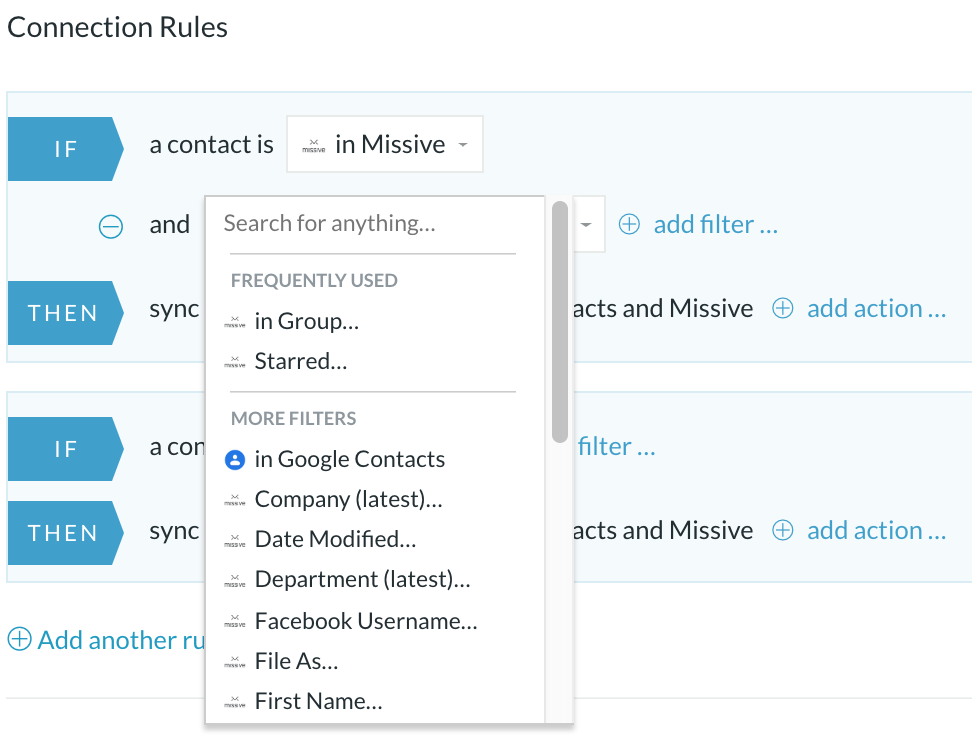Click the first rule's THEN label

point(65,313)
